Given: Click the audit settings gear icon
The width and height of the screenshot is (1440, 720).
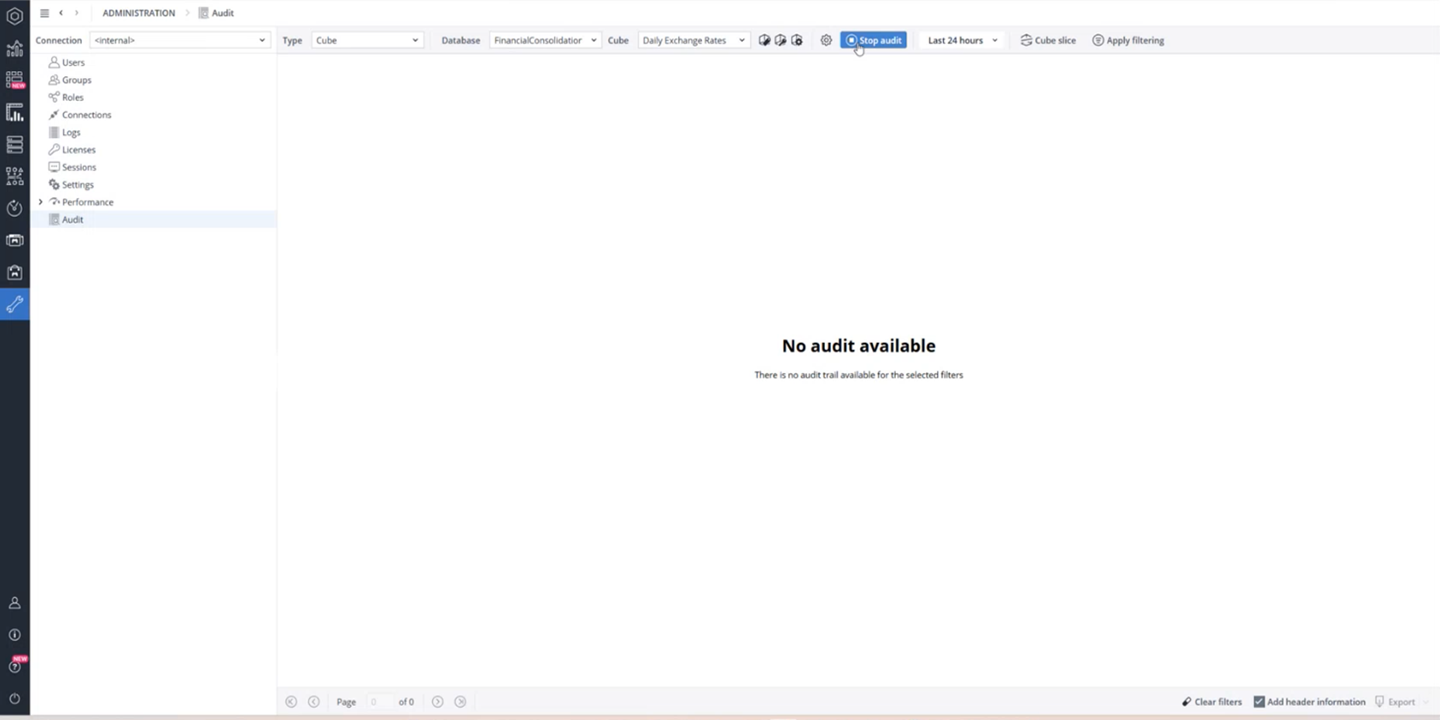Looking at the screenshot, I should (826, 41).
